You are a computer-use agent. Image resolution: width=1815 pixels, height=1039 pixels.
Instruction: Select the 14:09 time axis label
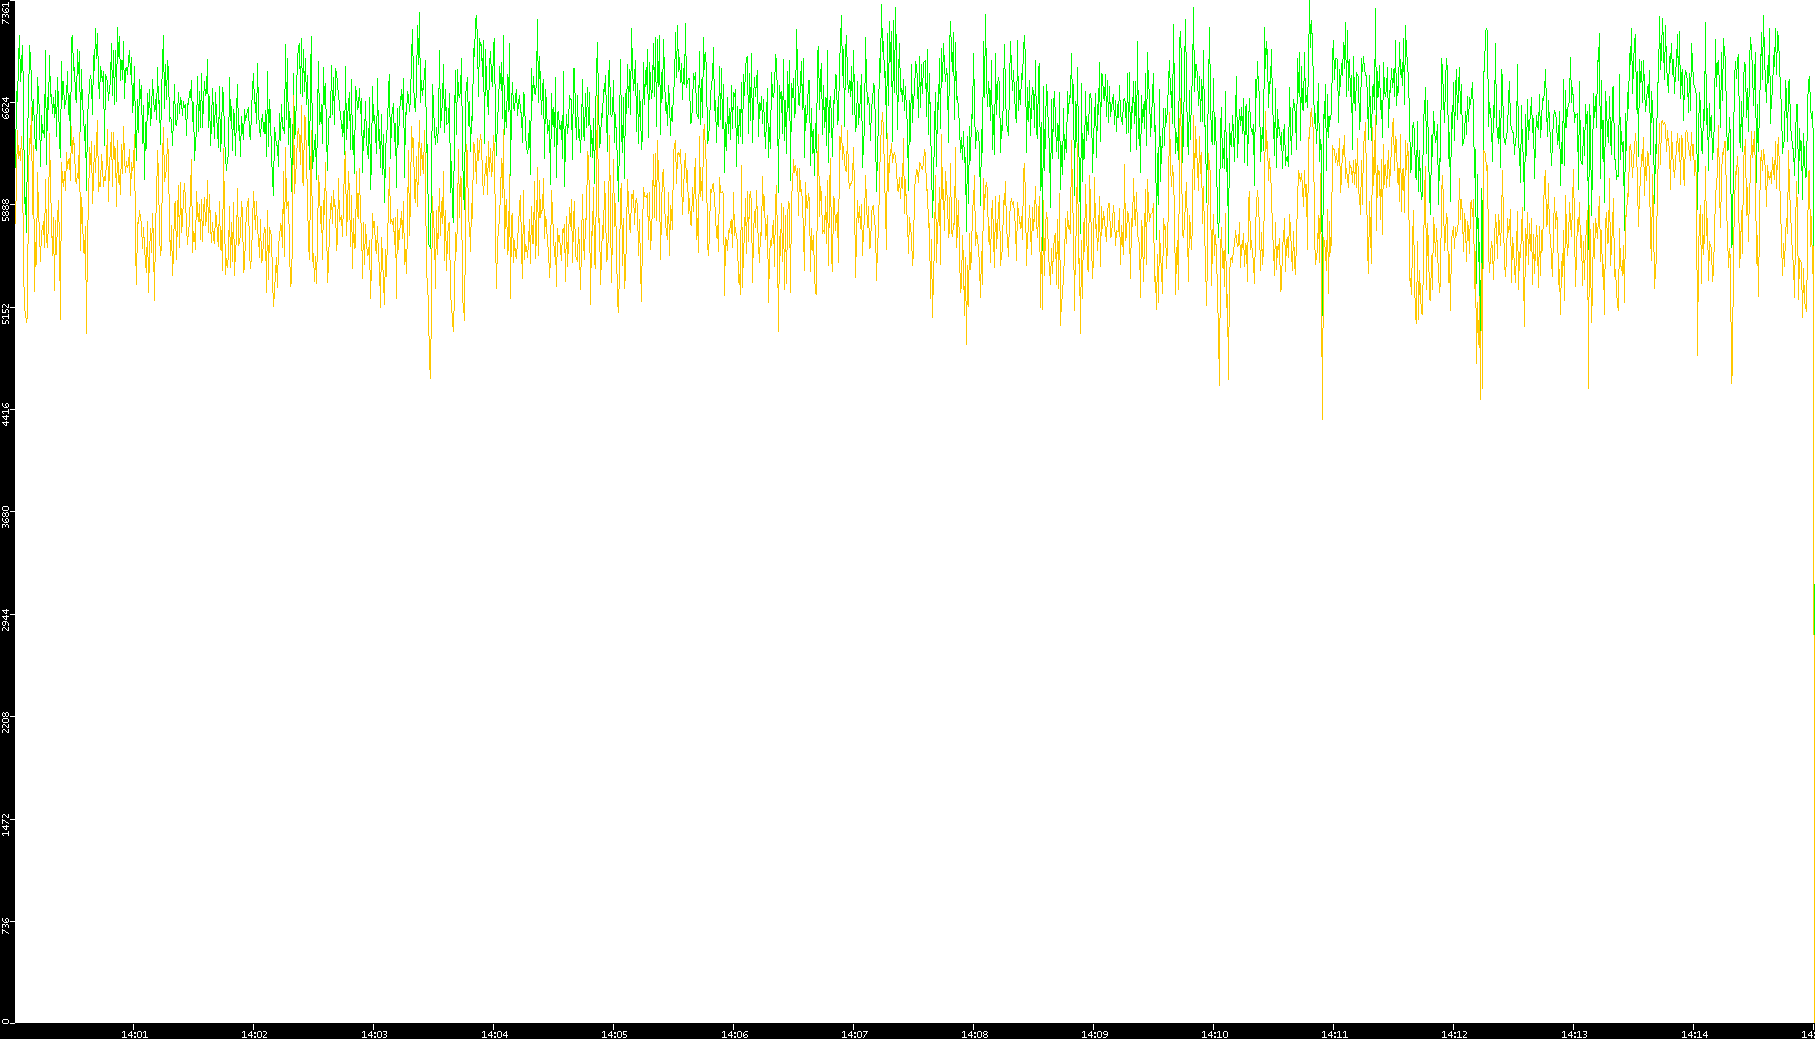coord(1094,1034)
